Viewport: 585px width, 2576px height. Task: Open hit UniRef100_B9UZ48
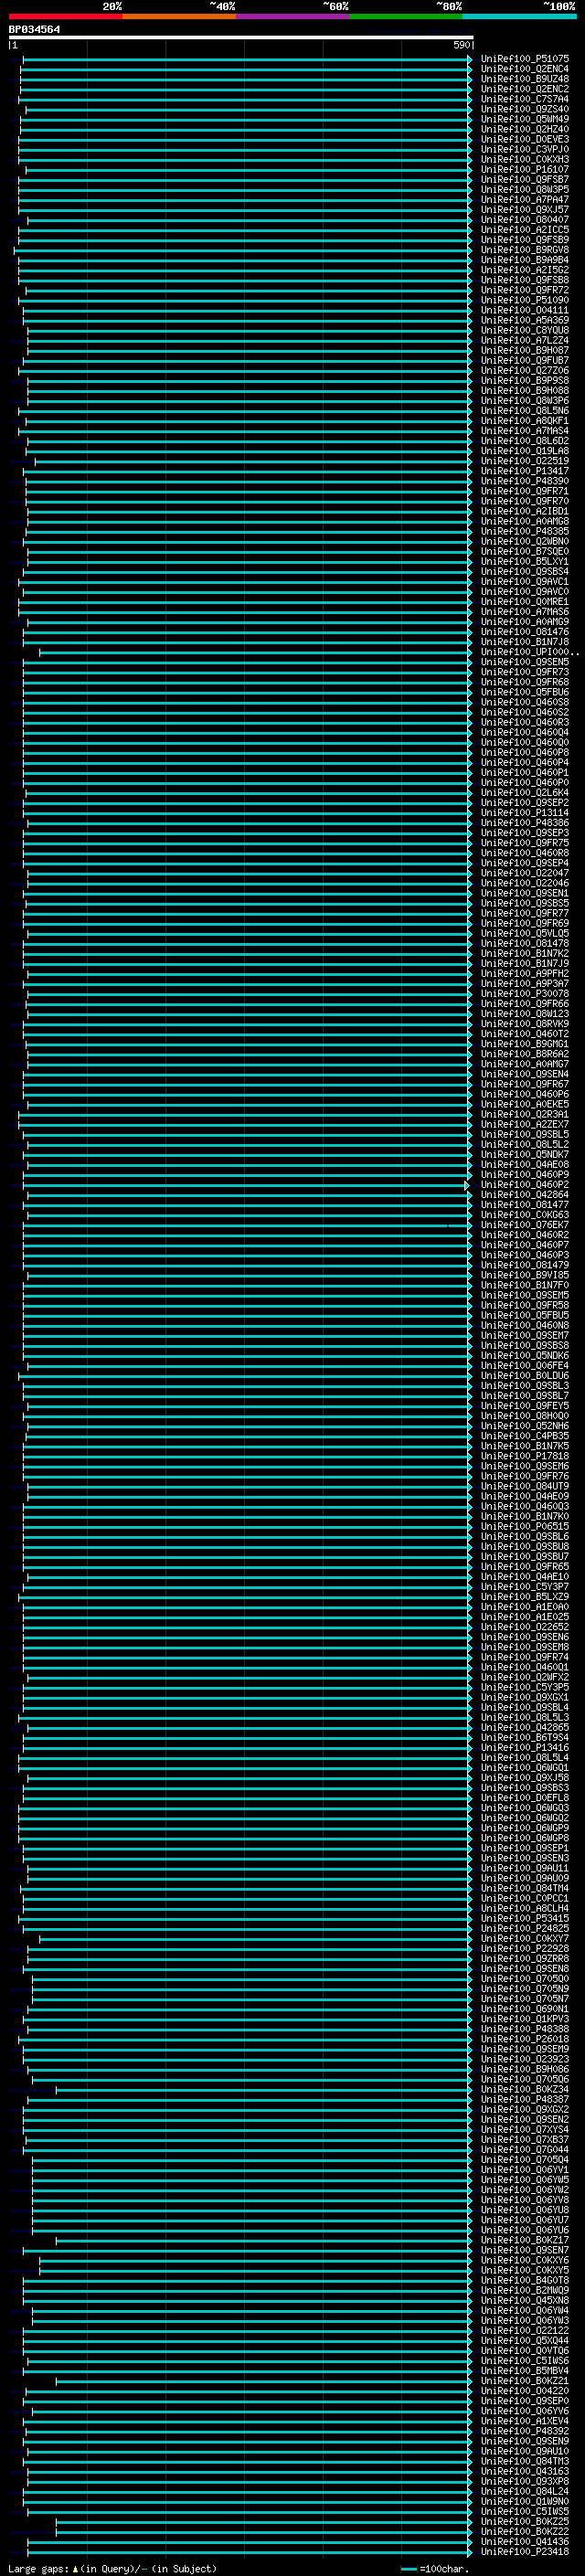tap(524, 79)
